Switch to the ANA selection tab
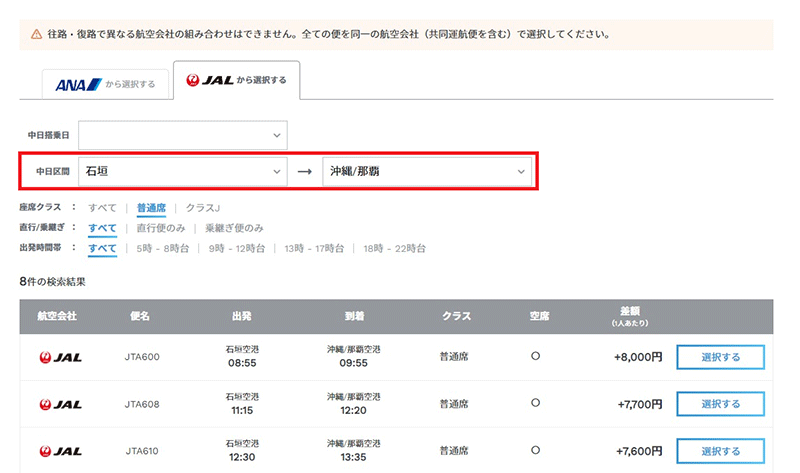800x473 pixels. coord(105,84)
